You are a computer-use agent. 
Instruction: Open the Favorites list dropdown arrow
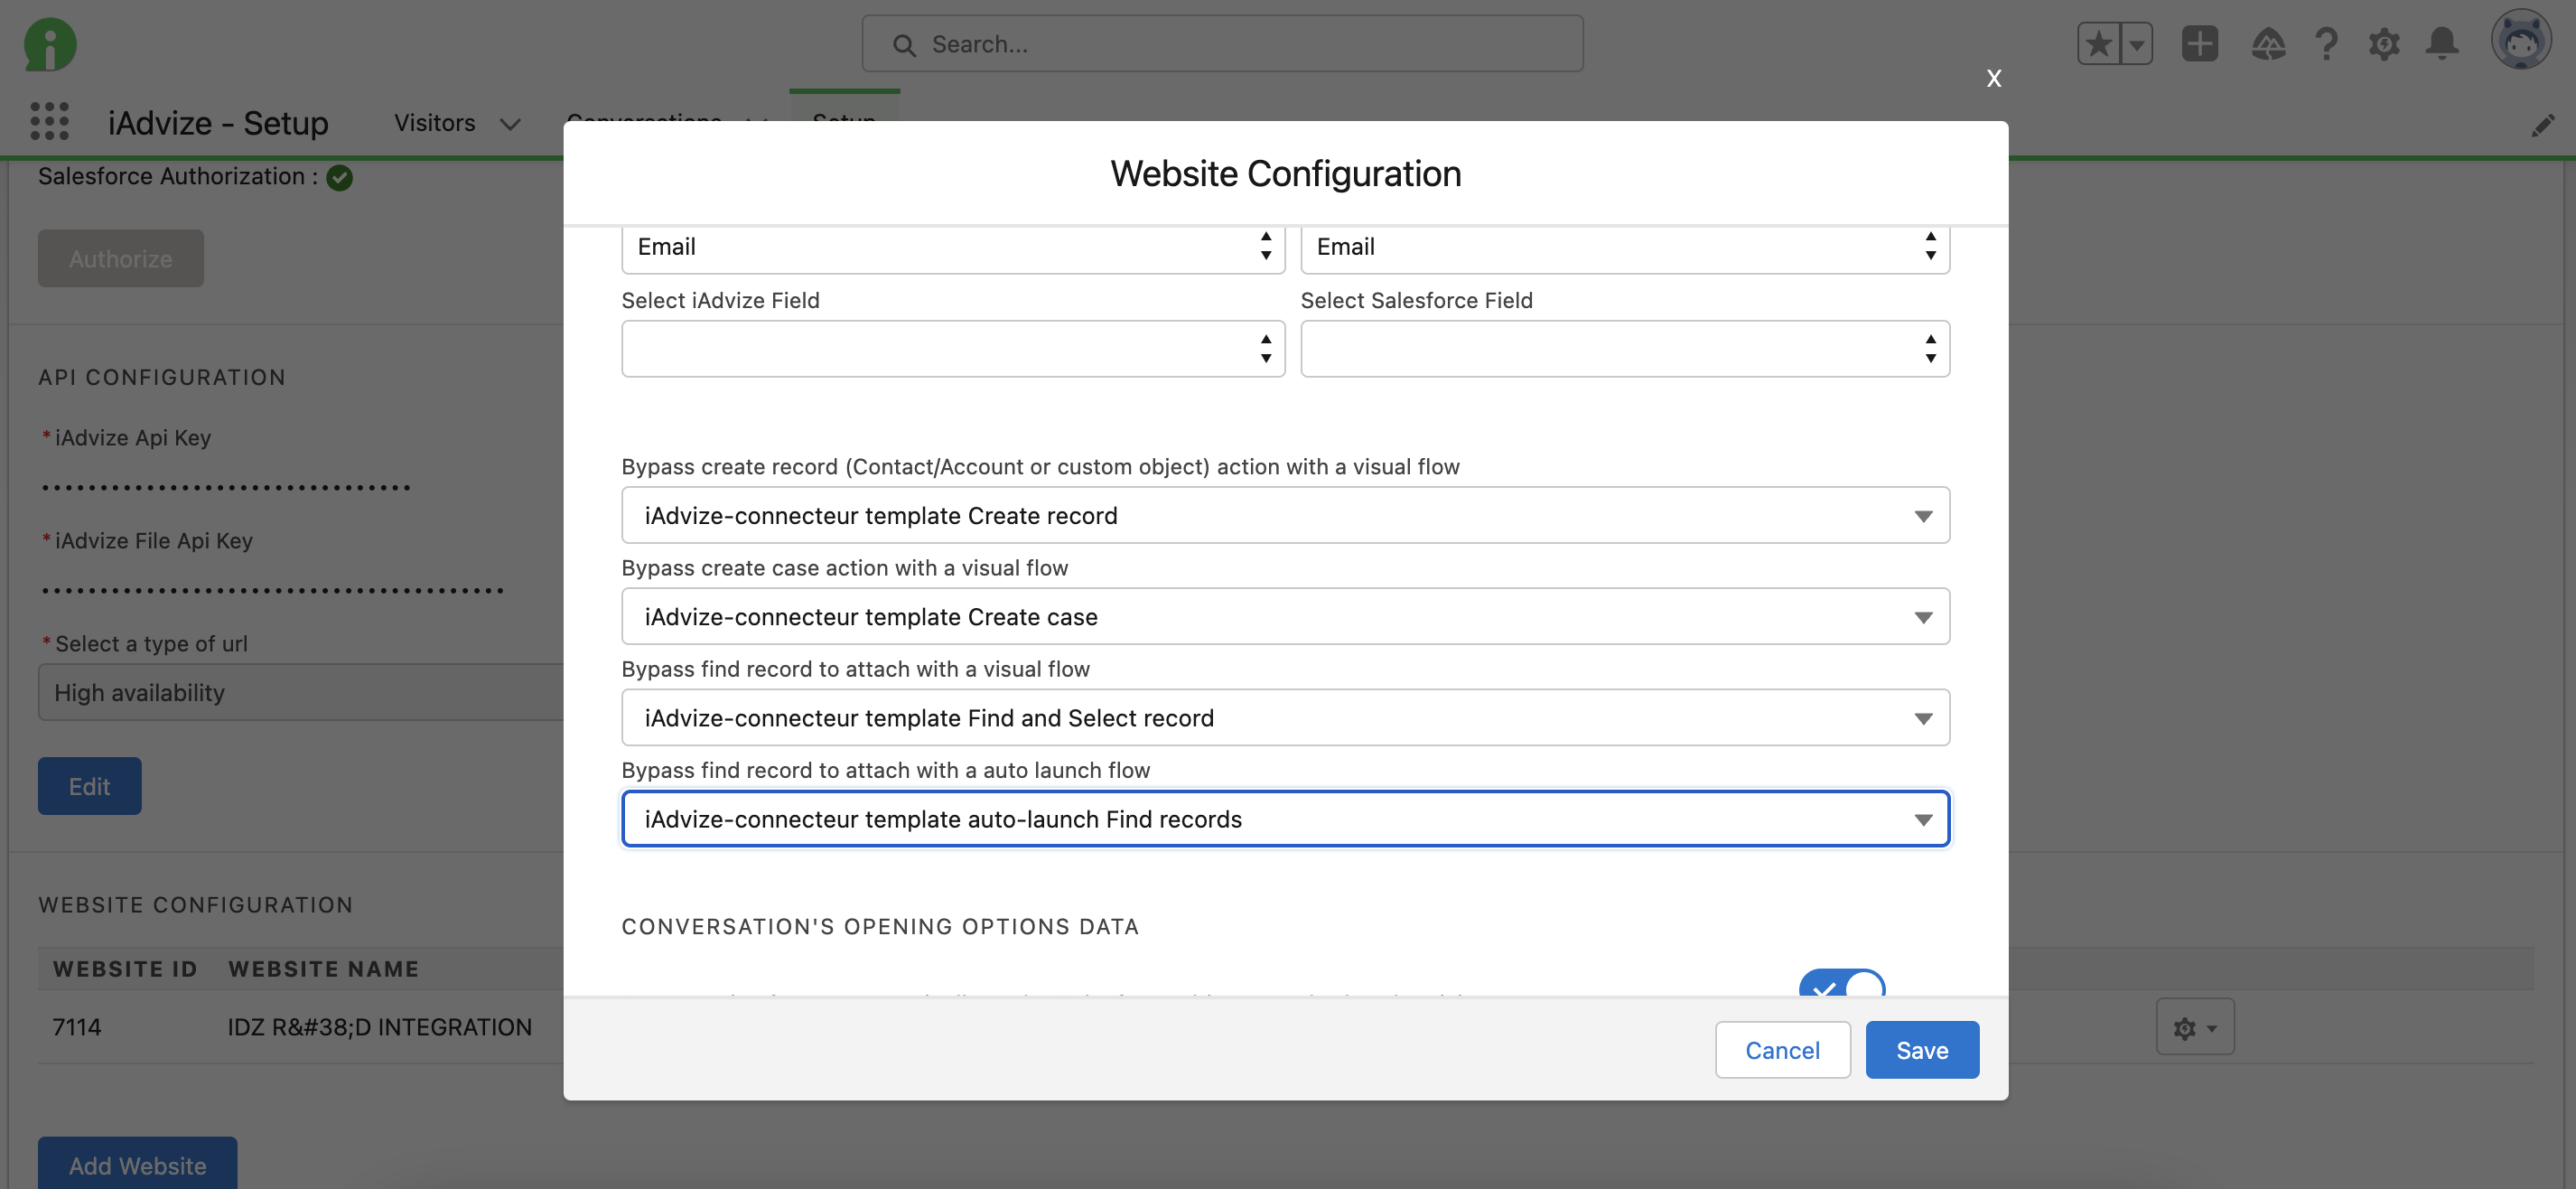click(2135, 44)
